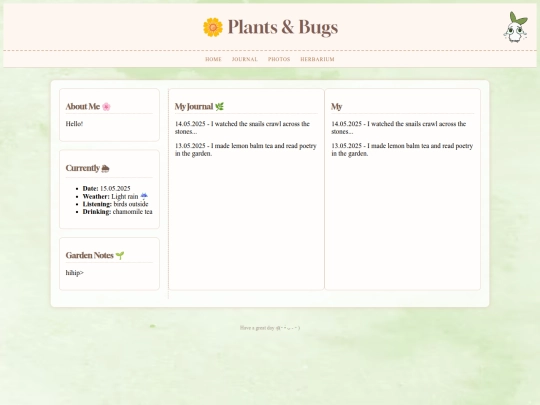Viewport: 540px width, 405px height.
Task: Click the 13.05.2025 lemon balm entry in My Journal
Action: (246, 149)
